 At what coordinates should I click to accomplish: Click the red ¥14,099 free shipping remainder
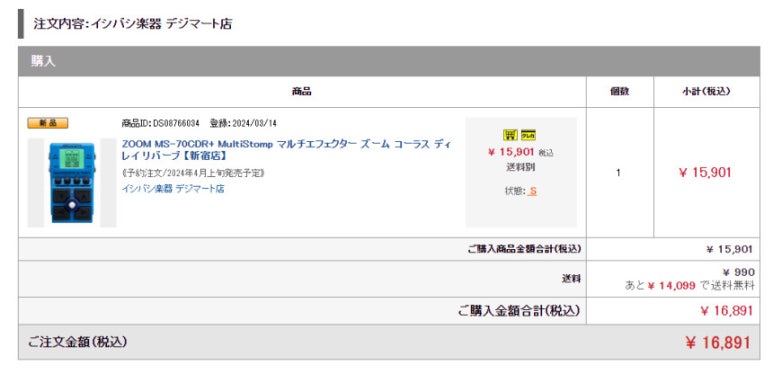click(x=671, y=285)
